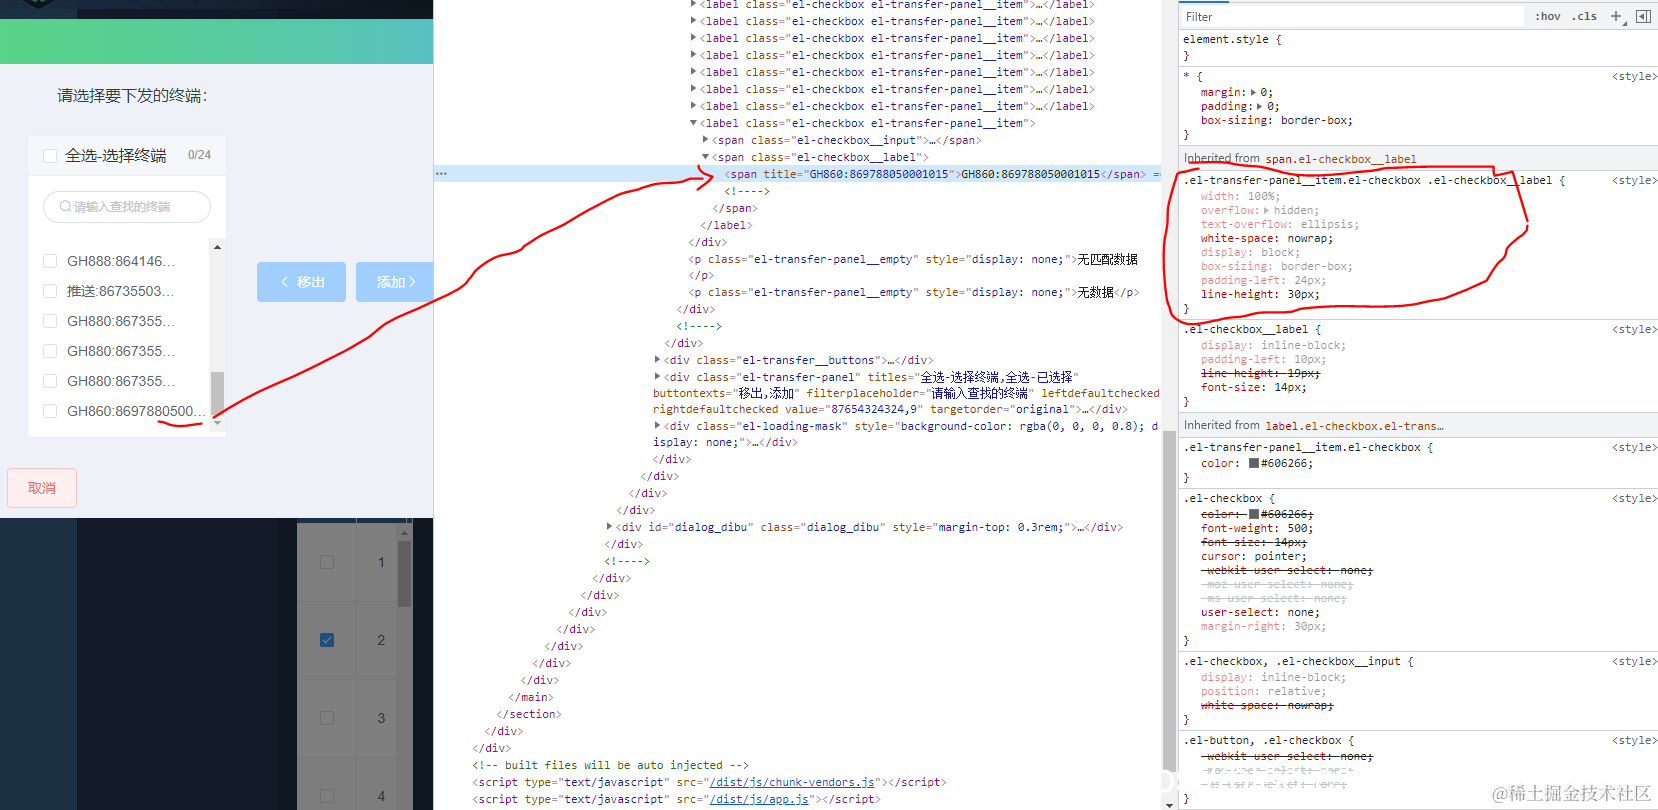
Task: Select the closing section tag line
Action: point(529,714)
